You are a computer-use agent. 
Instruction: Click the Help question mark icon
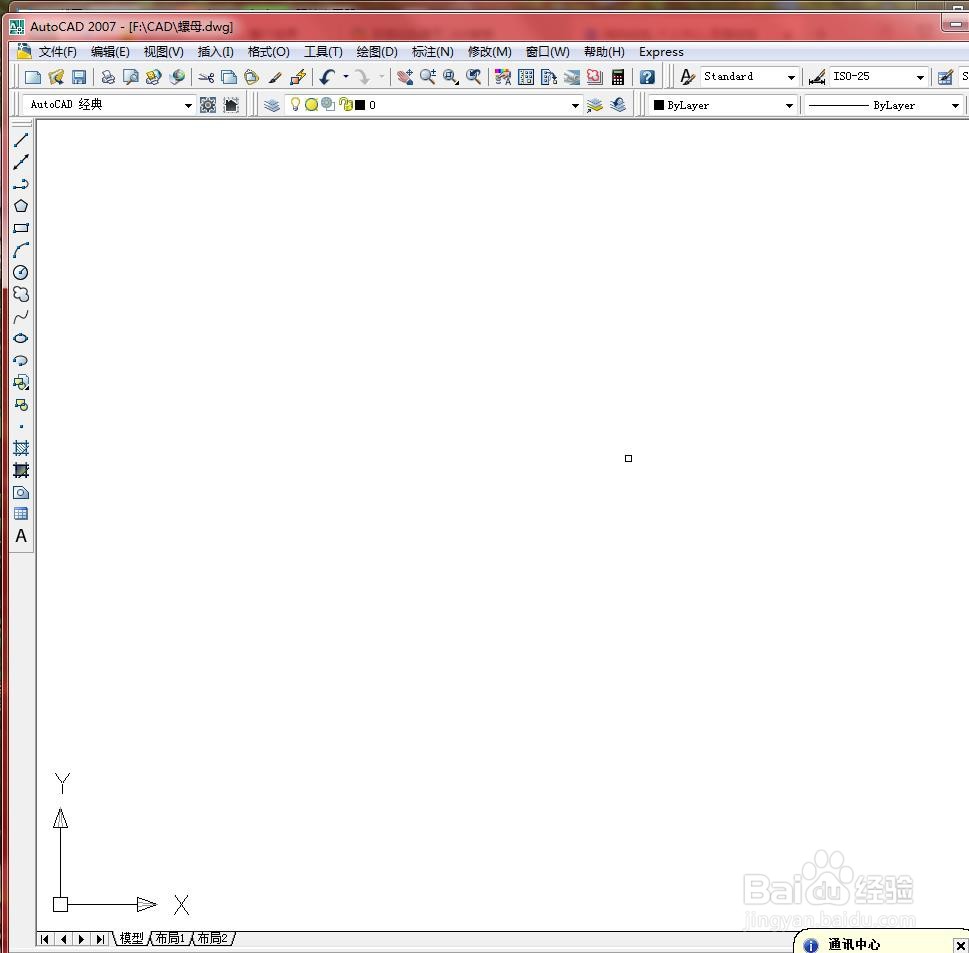(x=647, y=77)
